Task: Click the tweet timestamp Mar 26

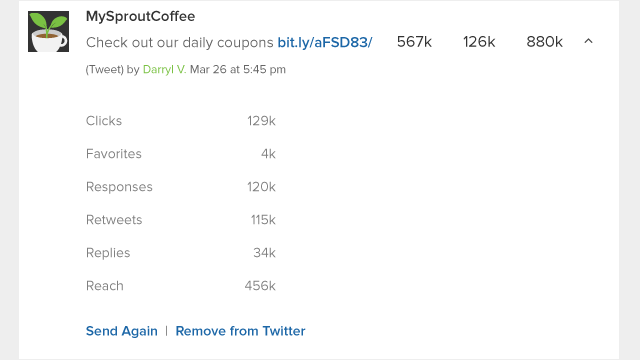Action: click(238, 69)
